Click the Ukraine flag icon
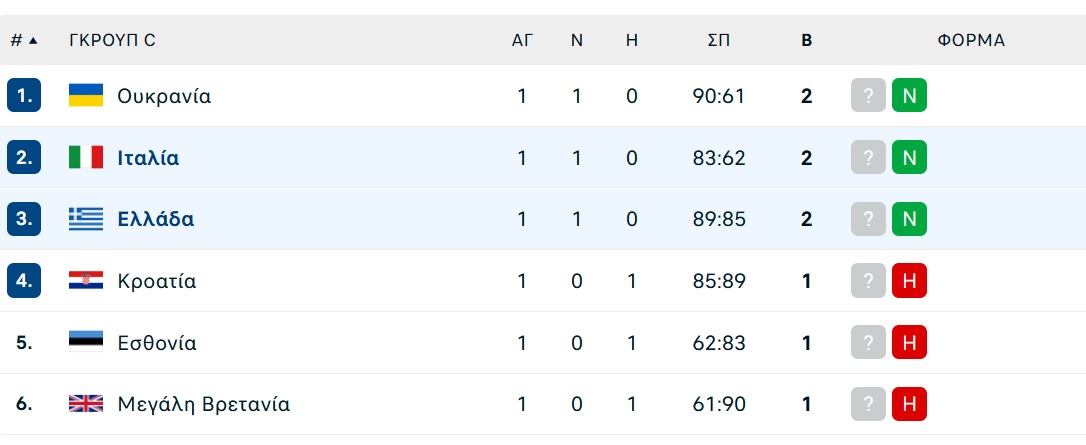 tap(86, 96)
